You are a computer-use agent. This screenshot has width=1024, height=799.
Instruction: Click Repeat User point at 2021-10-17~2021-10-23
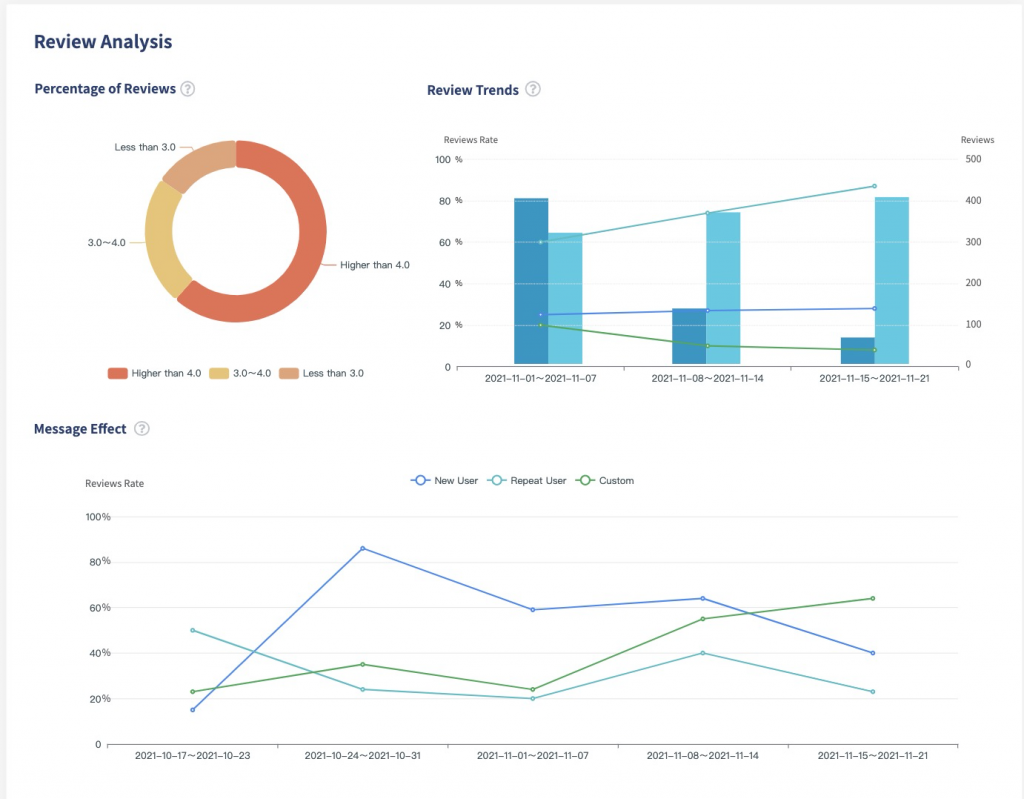(192, 630)
